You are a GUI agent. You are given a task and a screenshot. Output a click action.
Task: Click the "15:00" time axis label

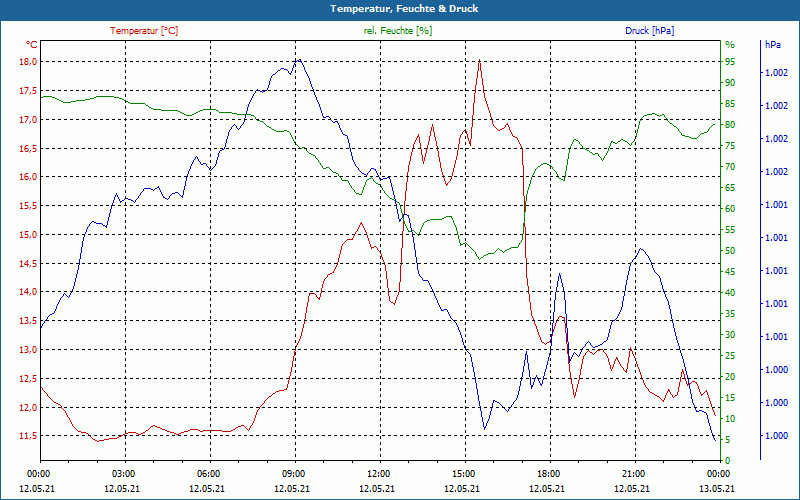[463, 473]
